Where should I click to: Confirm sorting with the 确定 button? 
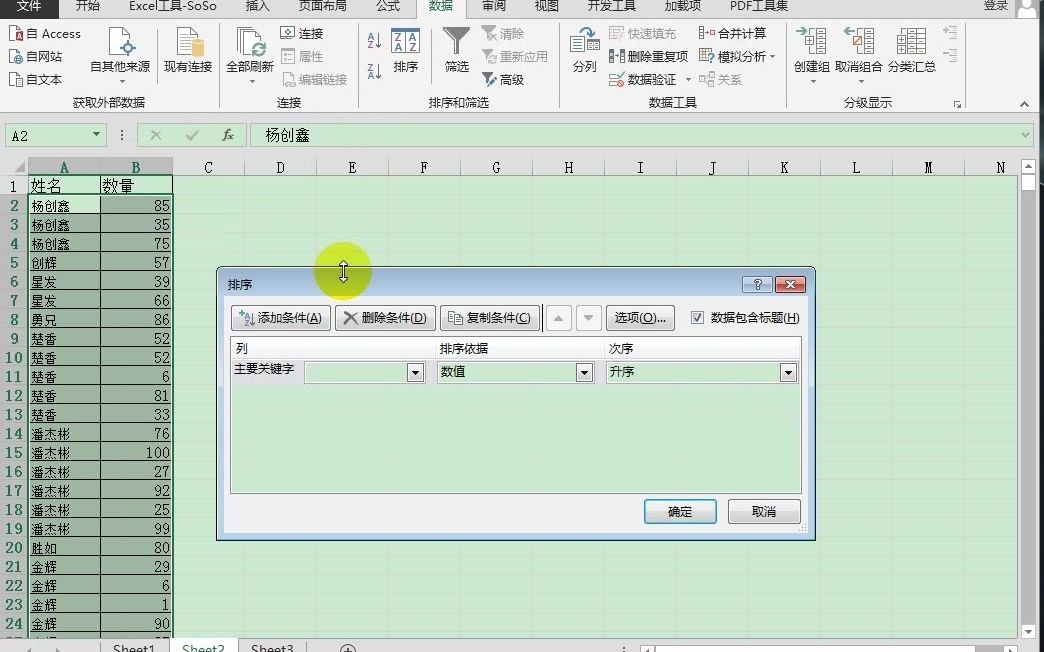680,511
